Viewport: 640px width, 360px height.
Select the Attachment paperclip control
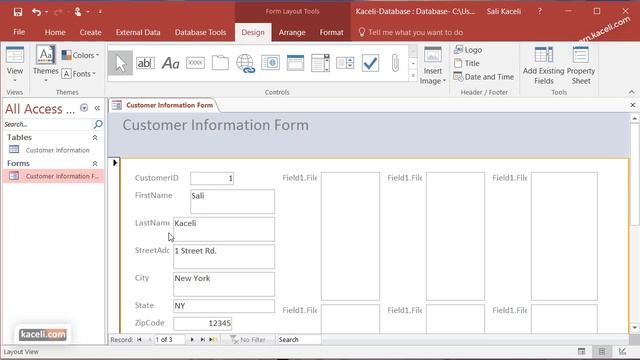[395, 63]
